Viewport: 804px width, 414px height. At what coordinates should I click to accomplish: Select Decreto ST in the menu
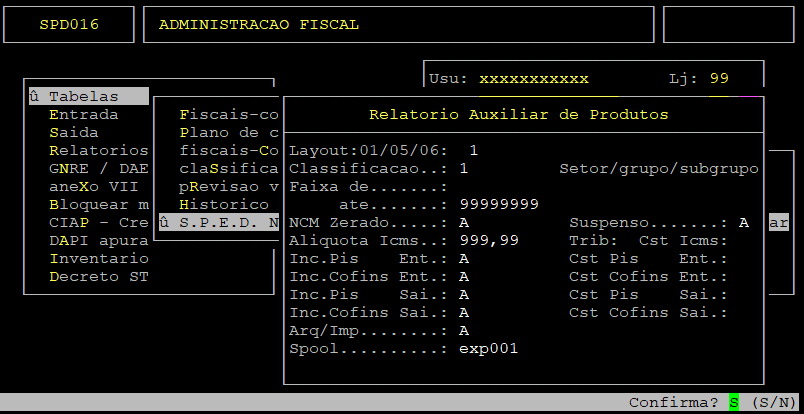tap(99, 277)
